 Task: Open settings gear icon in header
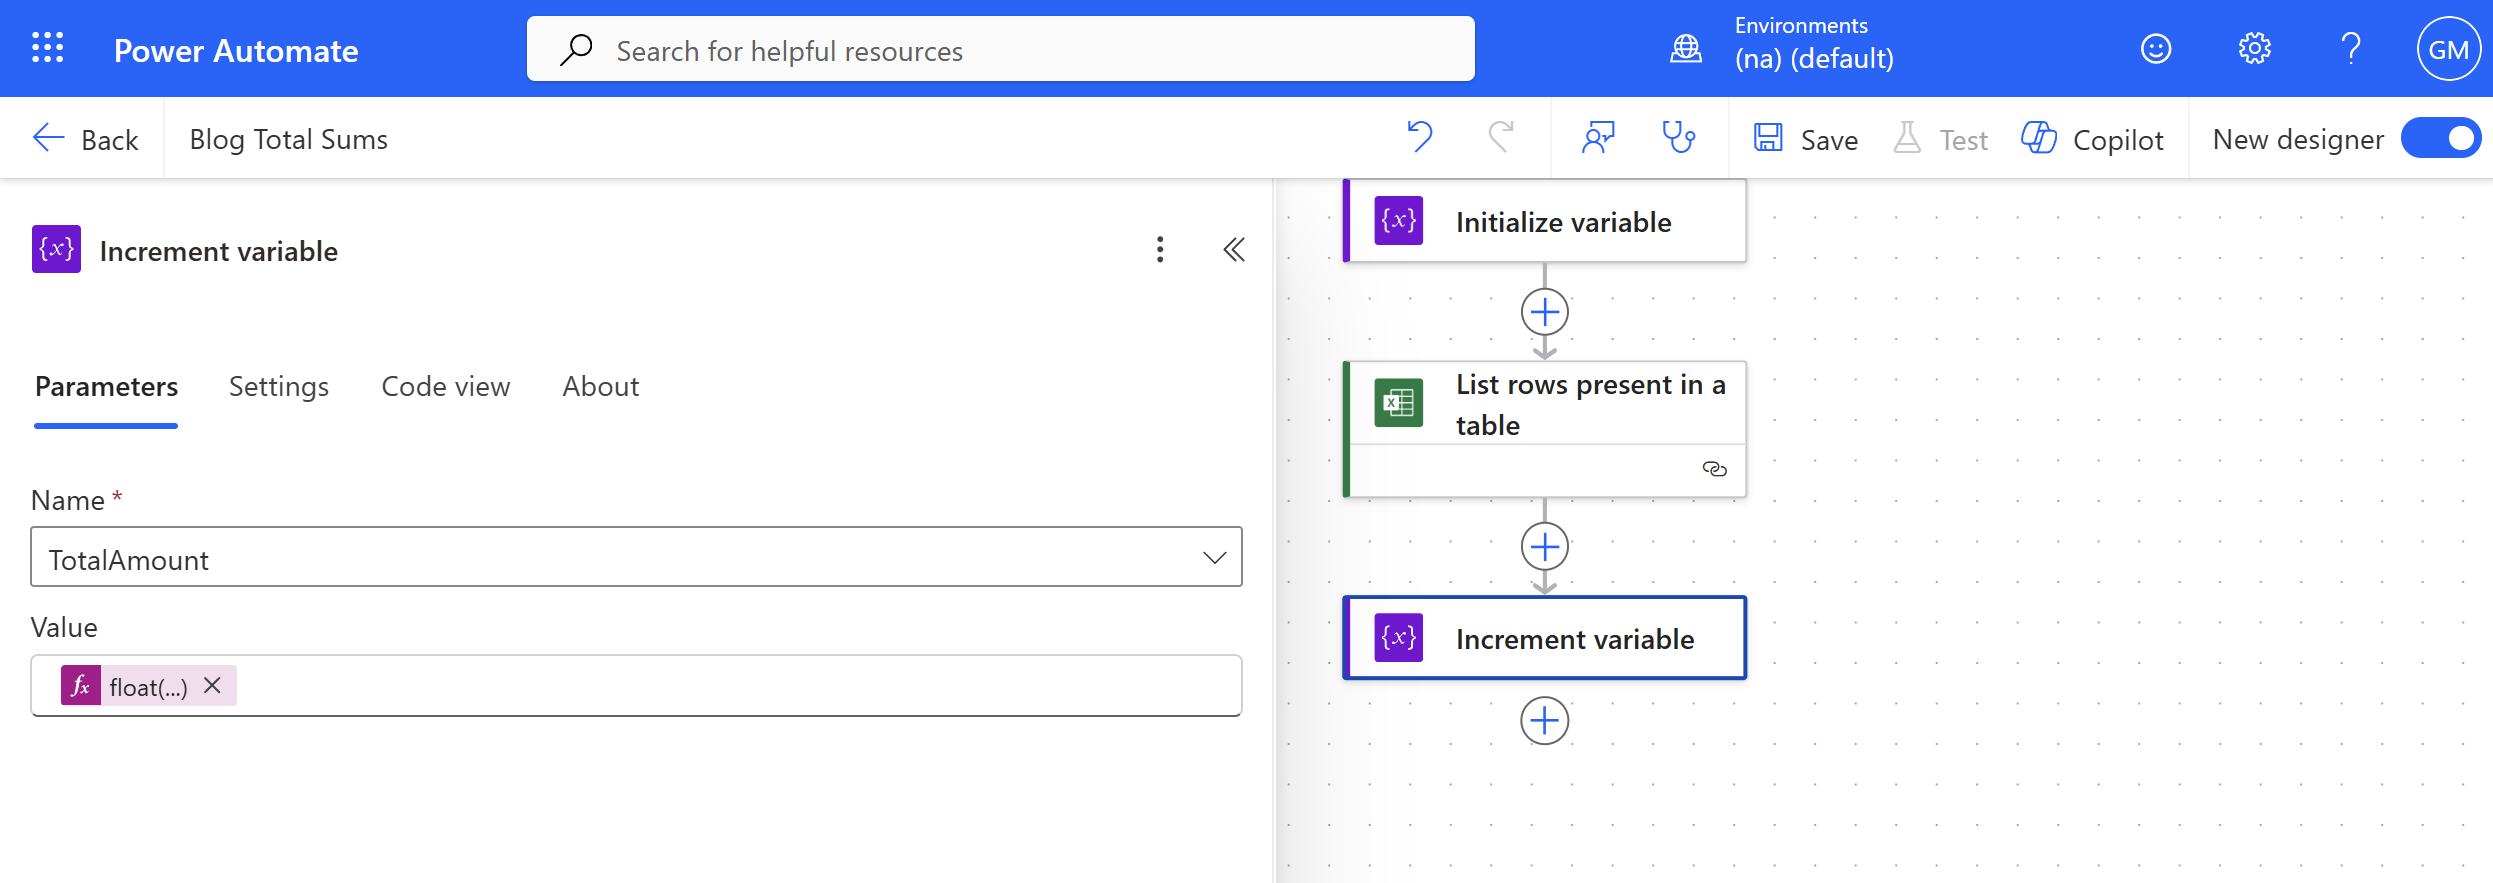(x=2254, y=48)
